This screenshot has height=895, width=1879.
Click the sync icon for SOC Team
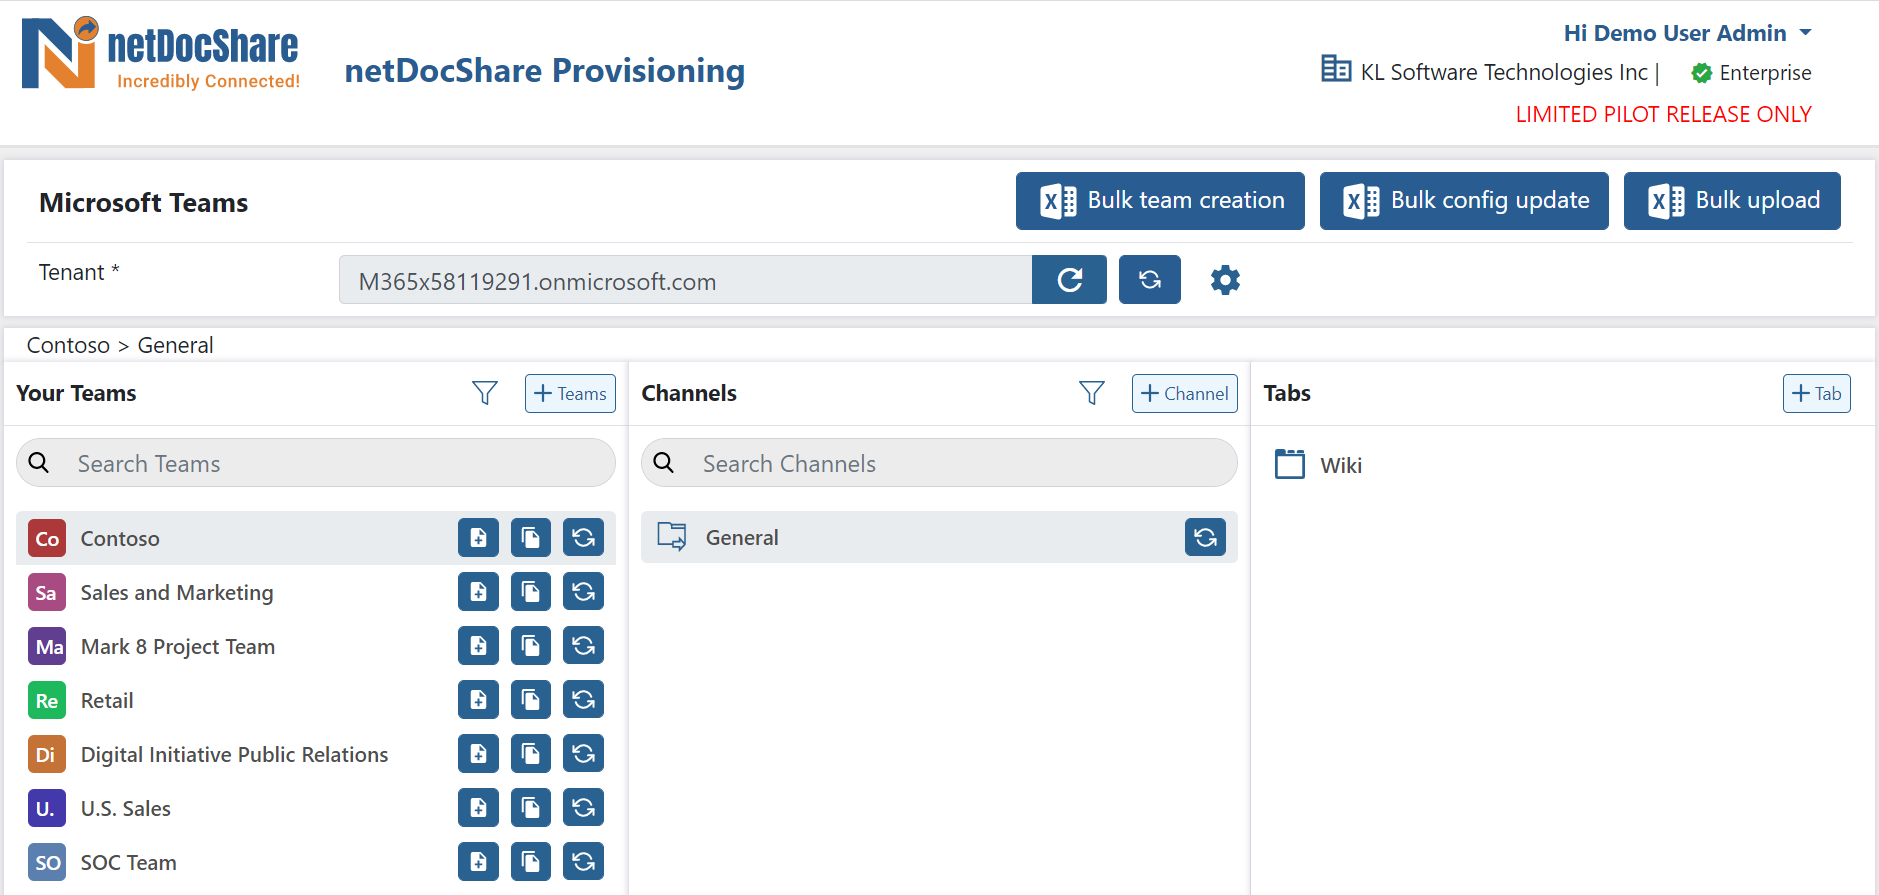click(x=583, y=862)
